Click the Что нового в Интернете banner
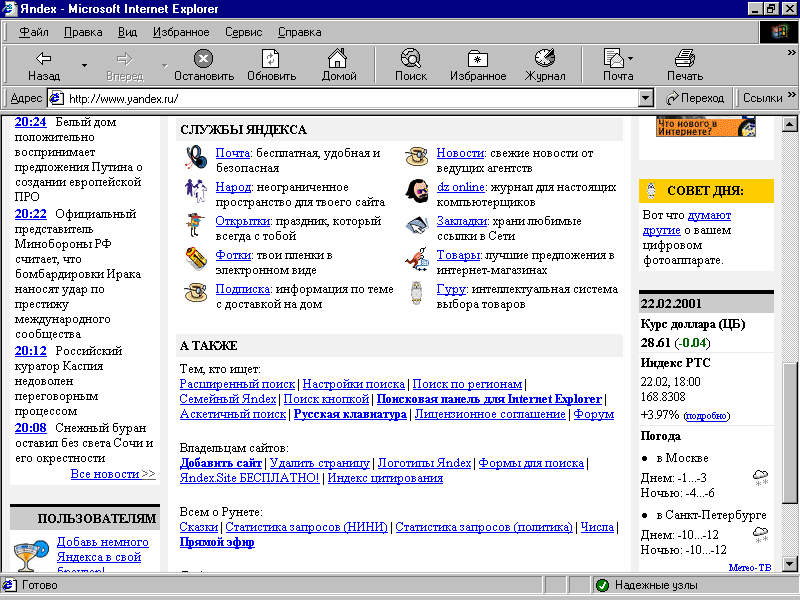 tap(706, 127)
